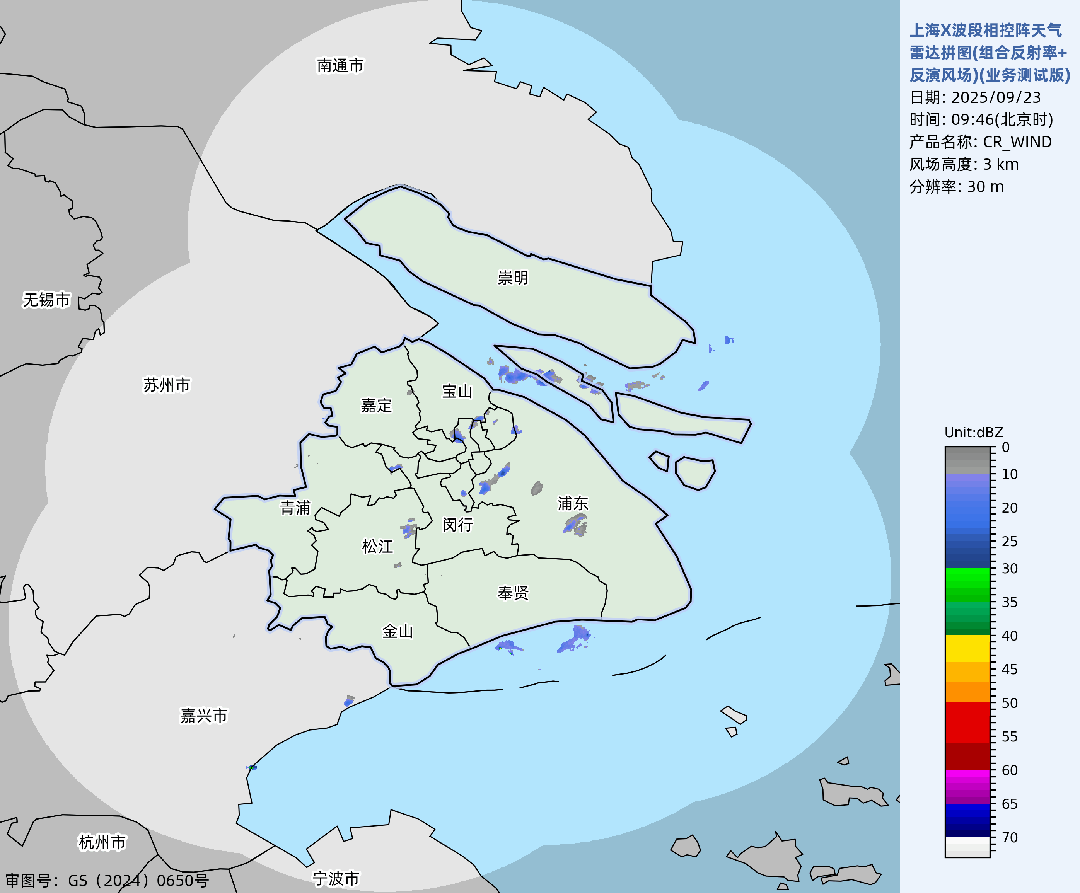
Task: Select the 闵行 district label
Action: tap(458, 525)
